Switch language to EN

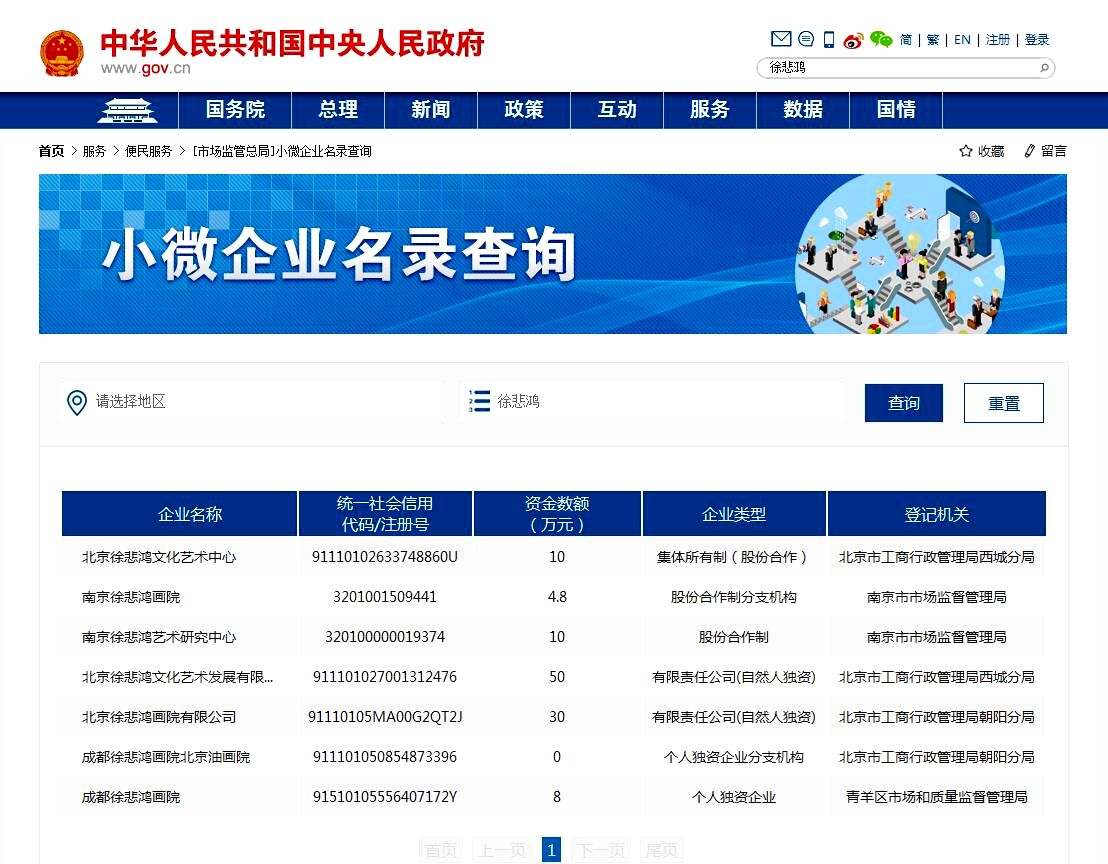(962, 40)
